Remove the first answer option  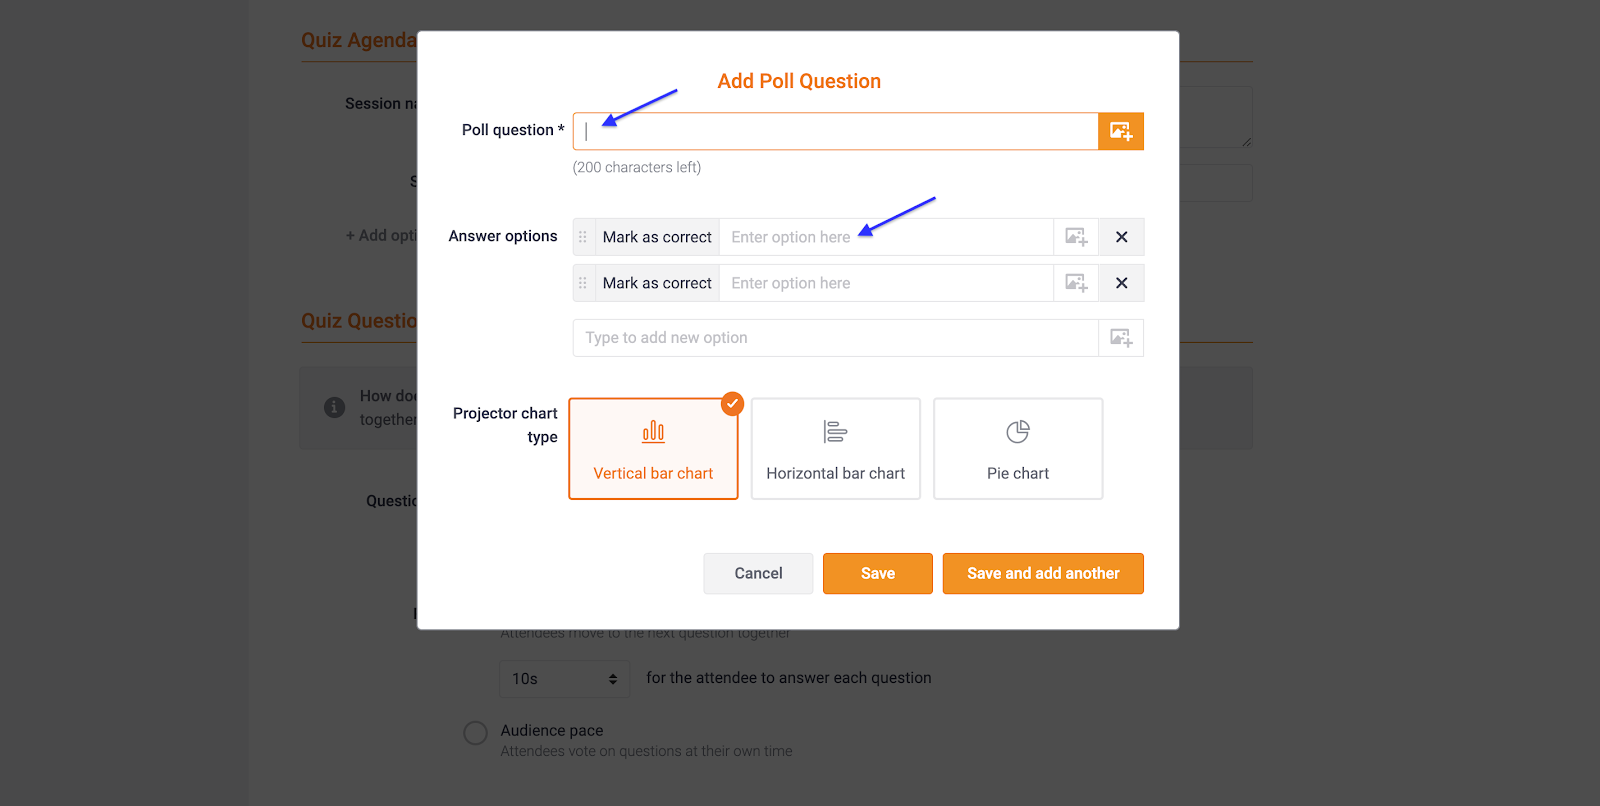point(1121,237)
